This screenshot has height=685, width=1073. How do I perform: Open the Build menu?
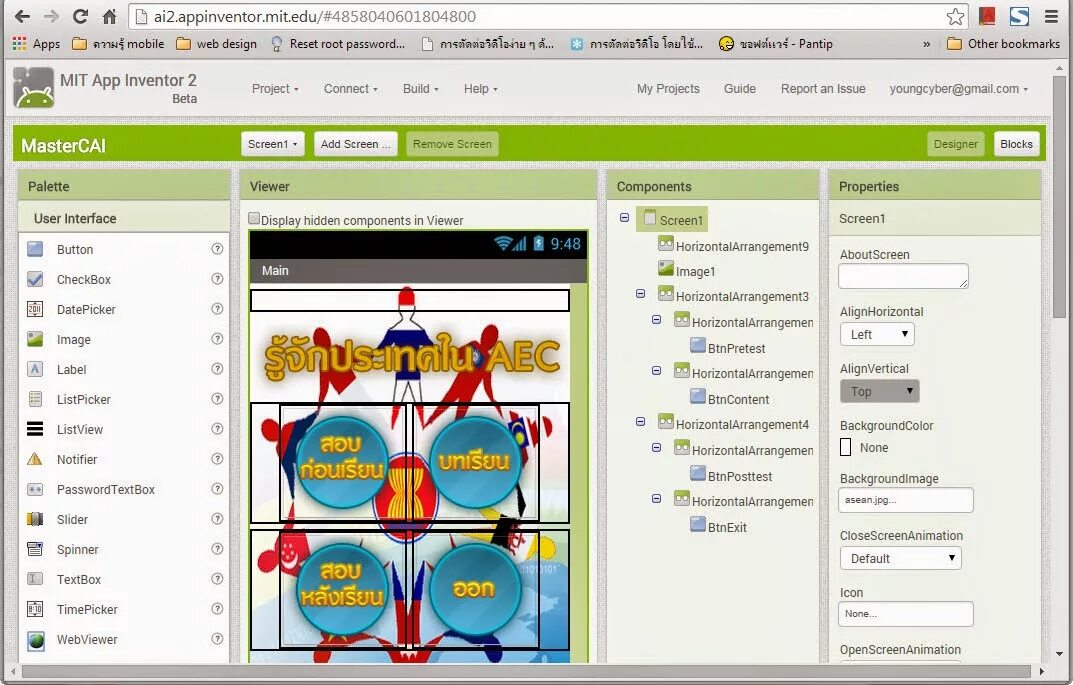click(420, 89)
